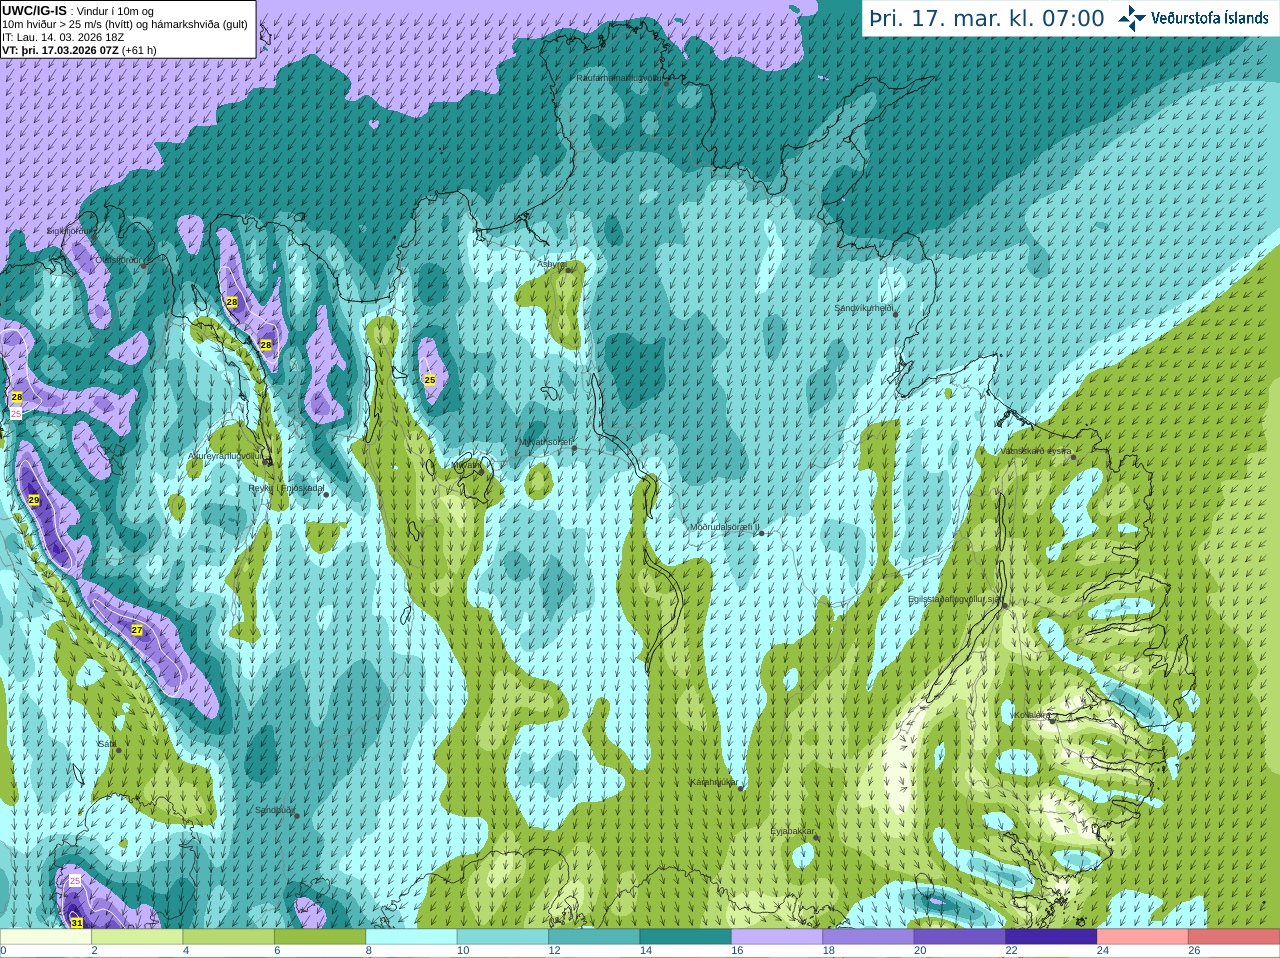
Task: Click the Reykir í Fnjóskadal station label
Action: coord(286,489)
